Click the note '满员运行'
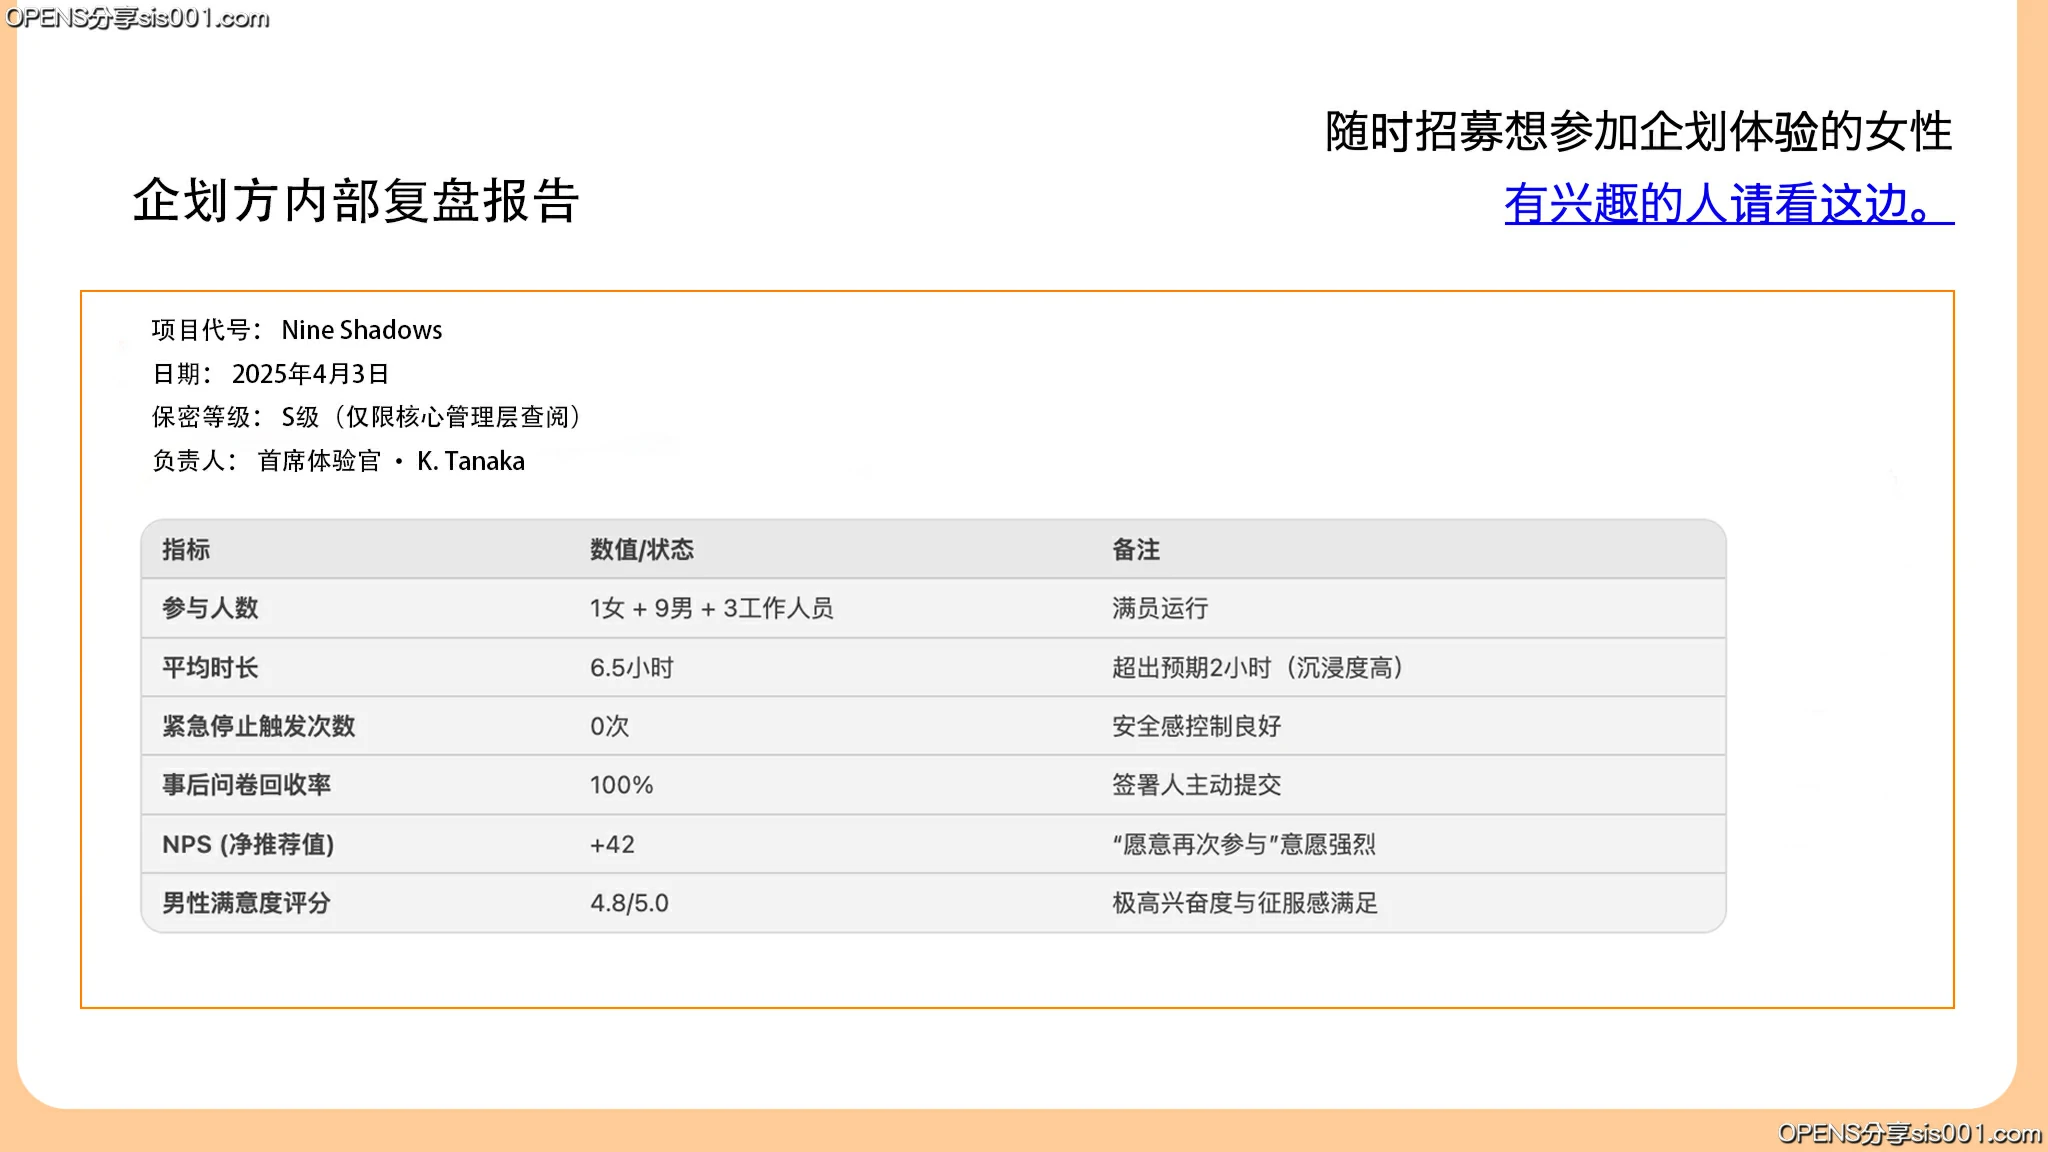This screenshot has width=2048, height=1152. tap(1160, 608)
